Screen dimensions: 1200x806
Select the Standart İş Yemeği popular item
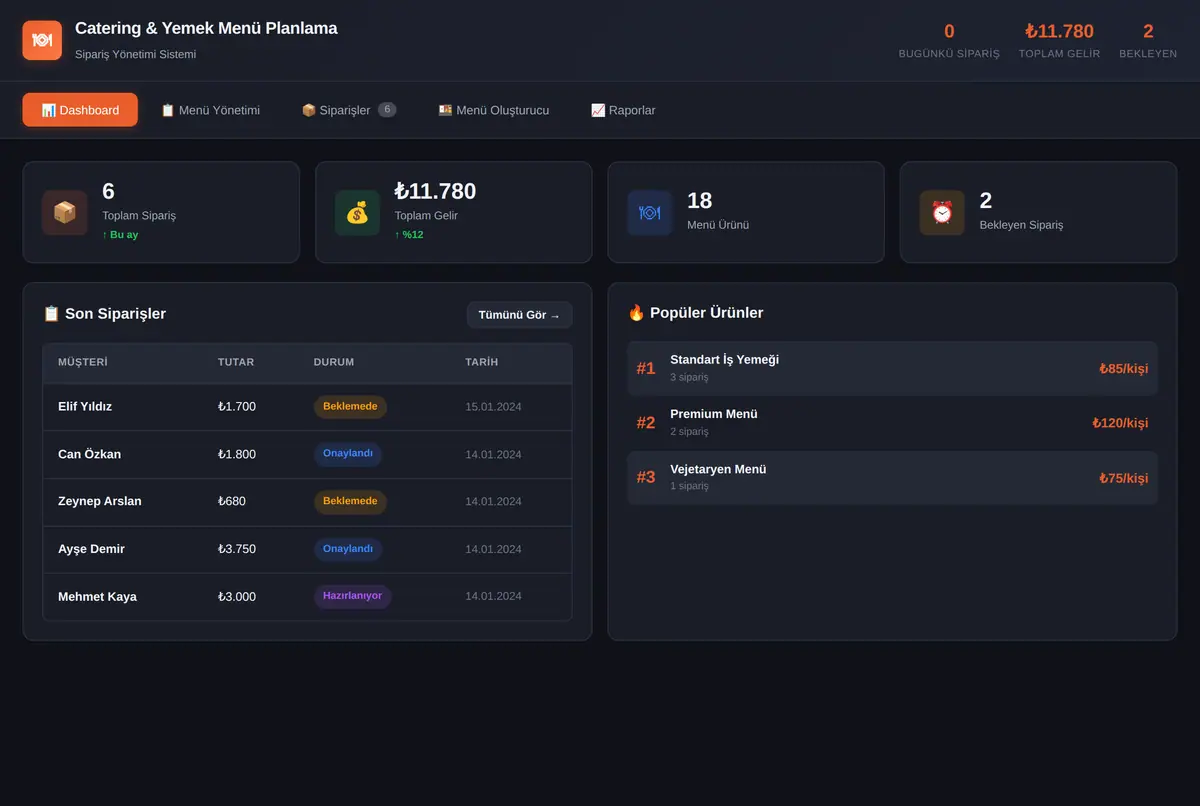point(892,368)
